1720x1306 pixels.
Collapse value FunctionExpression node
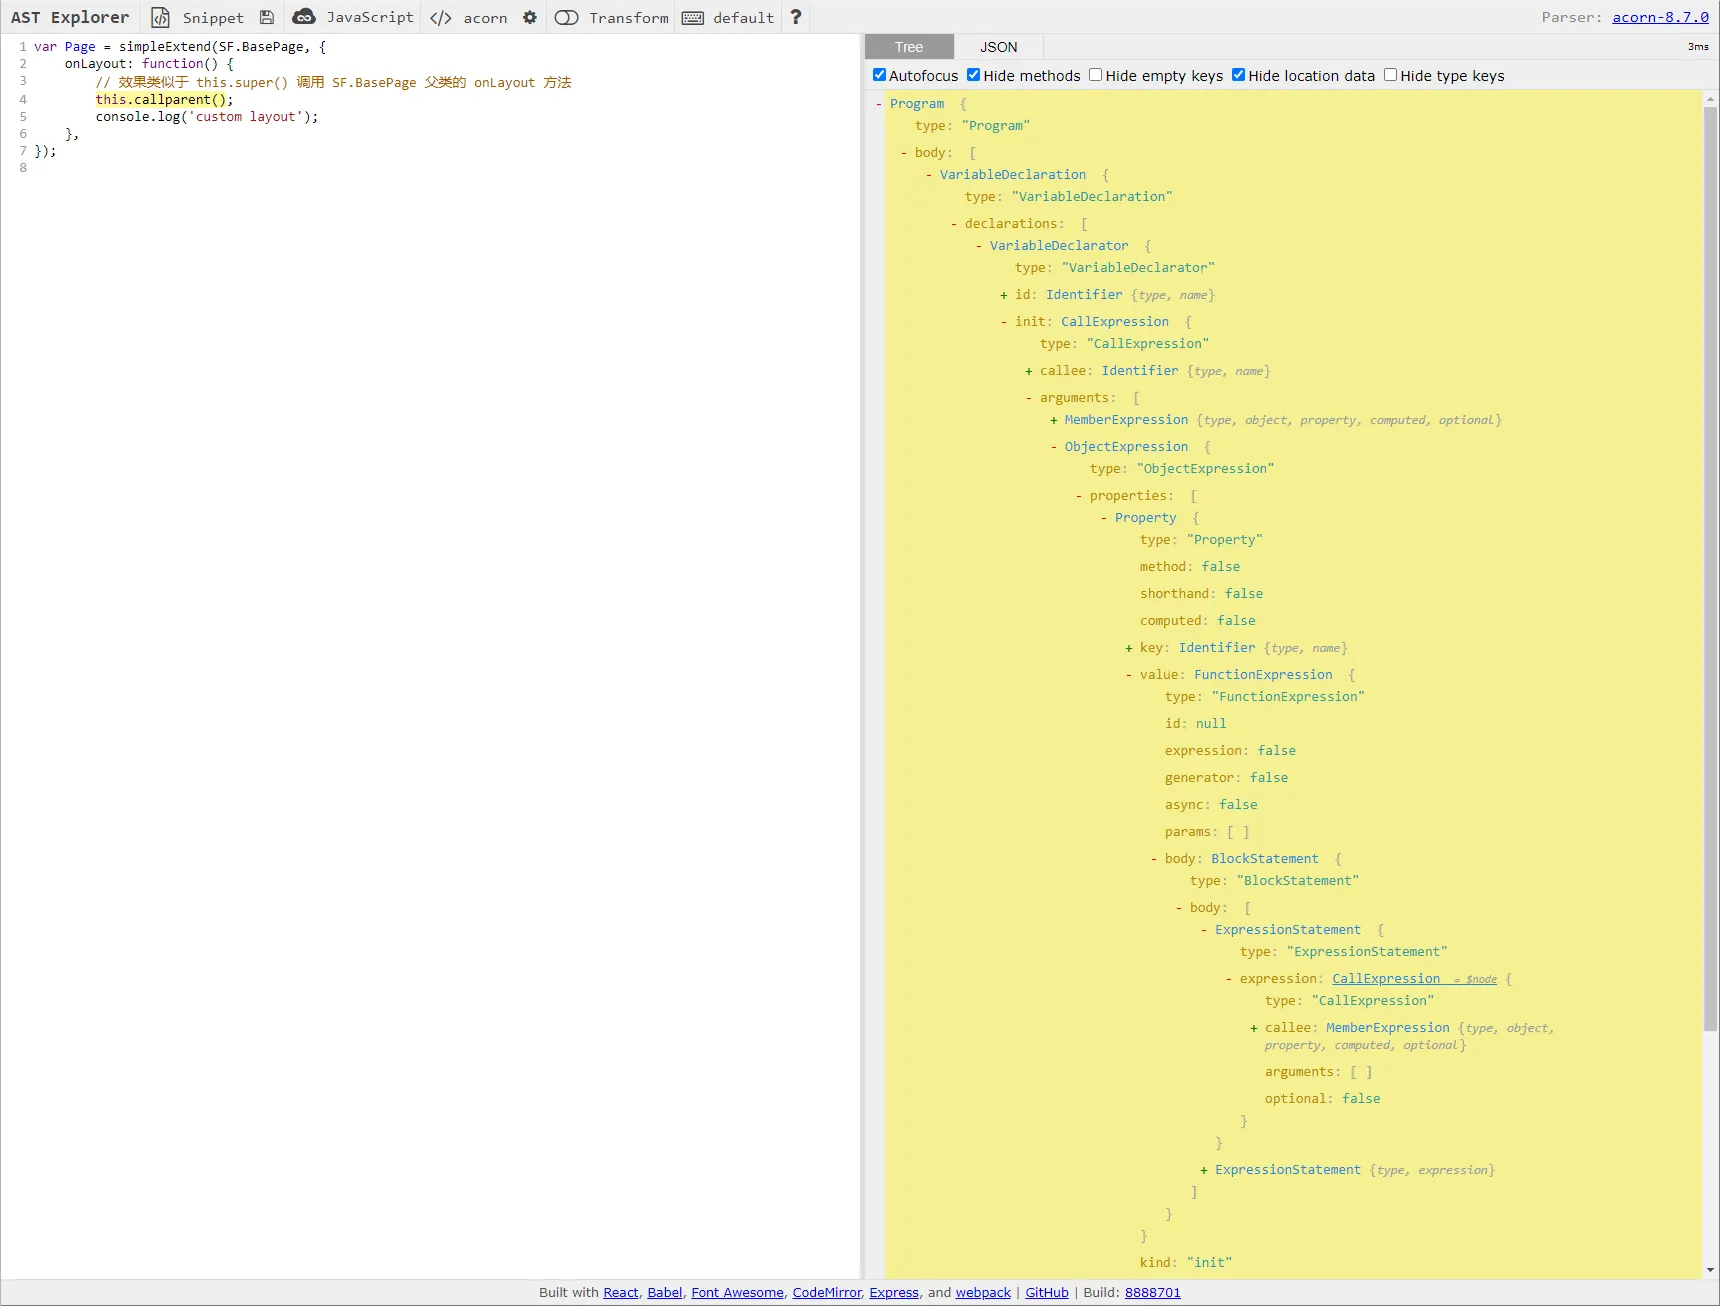[1129, 675]
